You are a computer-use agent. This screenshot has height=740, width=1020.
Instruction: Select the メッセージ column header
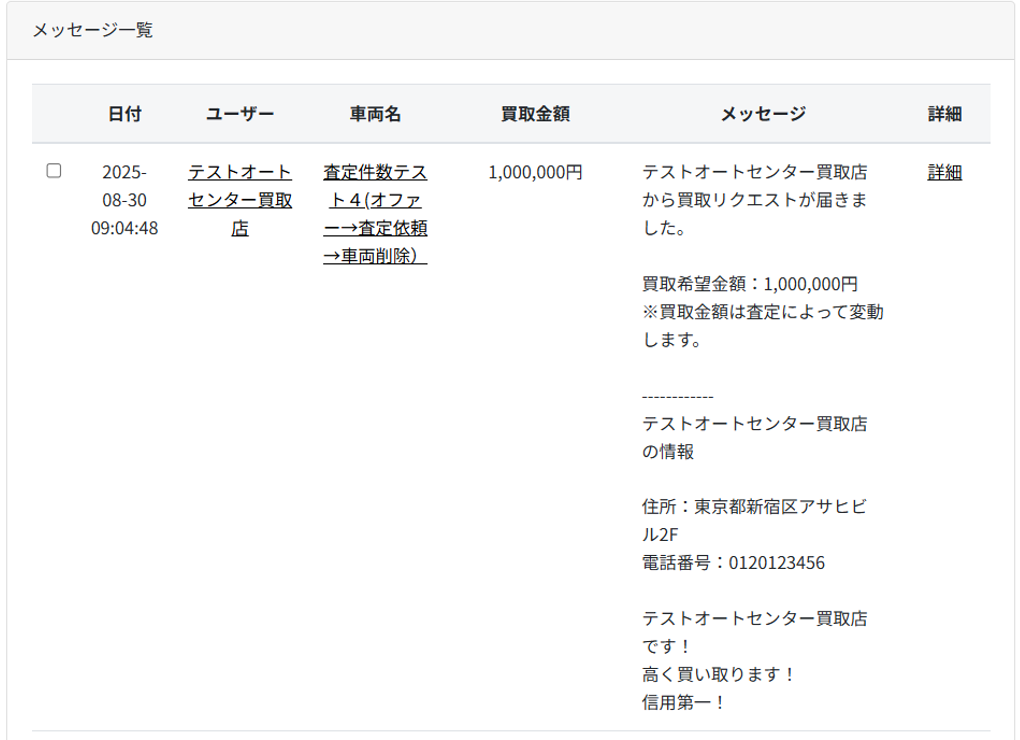763,114
